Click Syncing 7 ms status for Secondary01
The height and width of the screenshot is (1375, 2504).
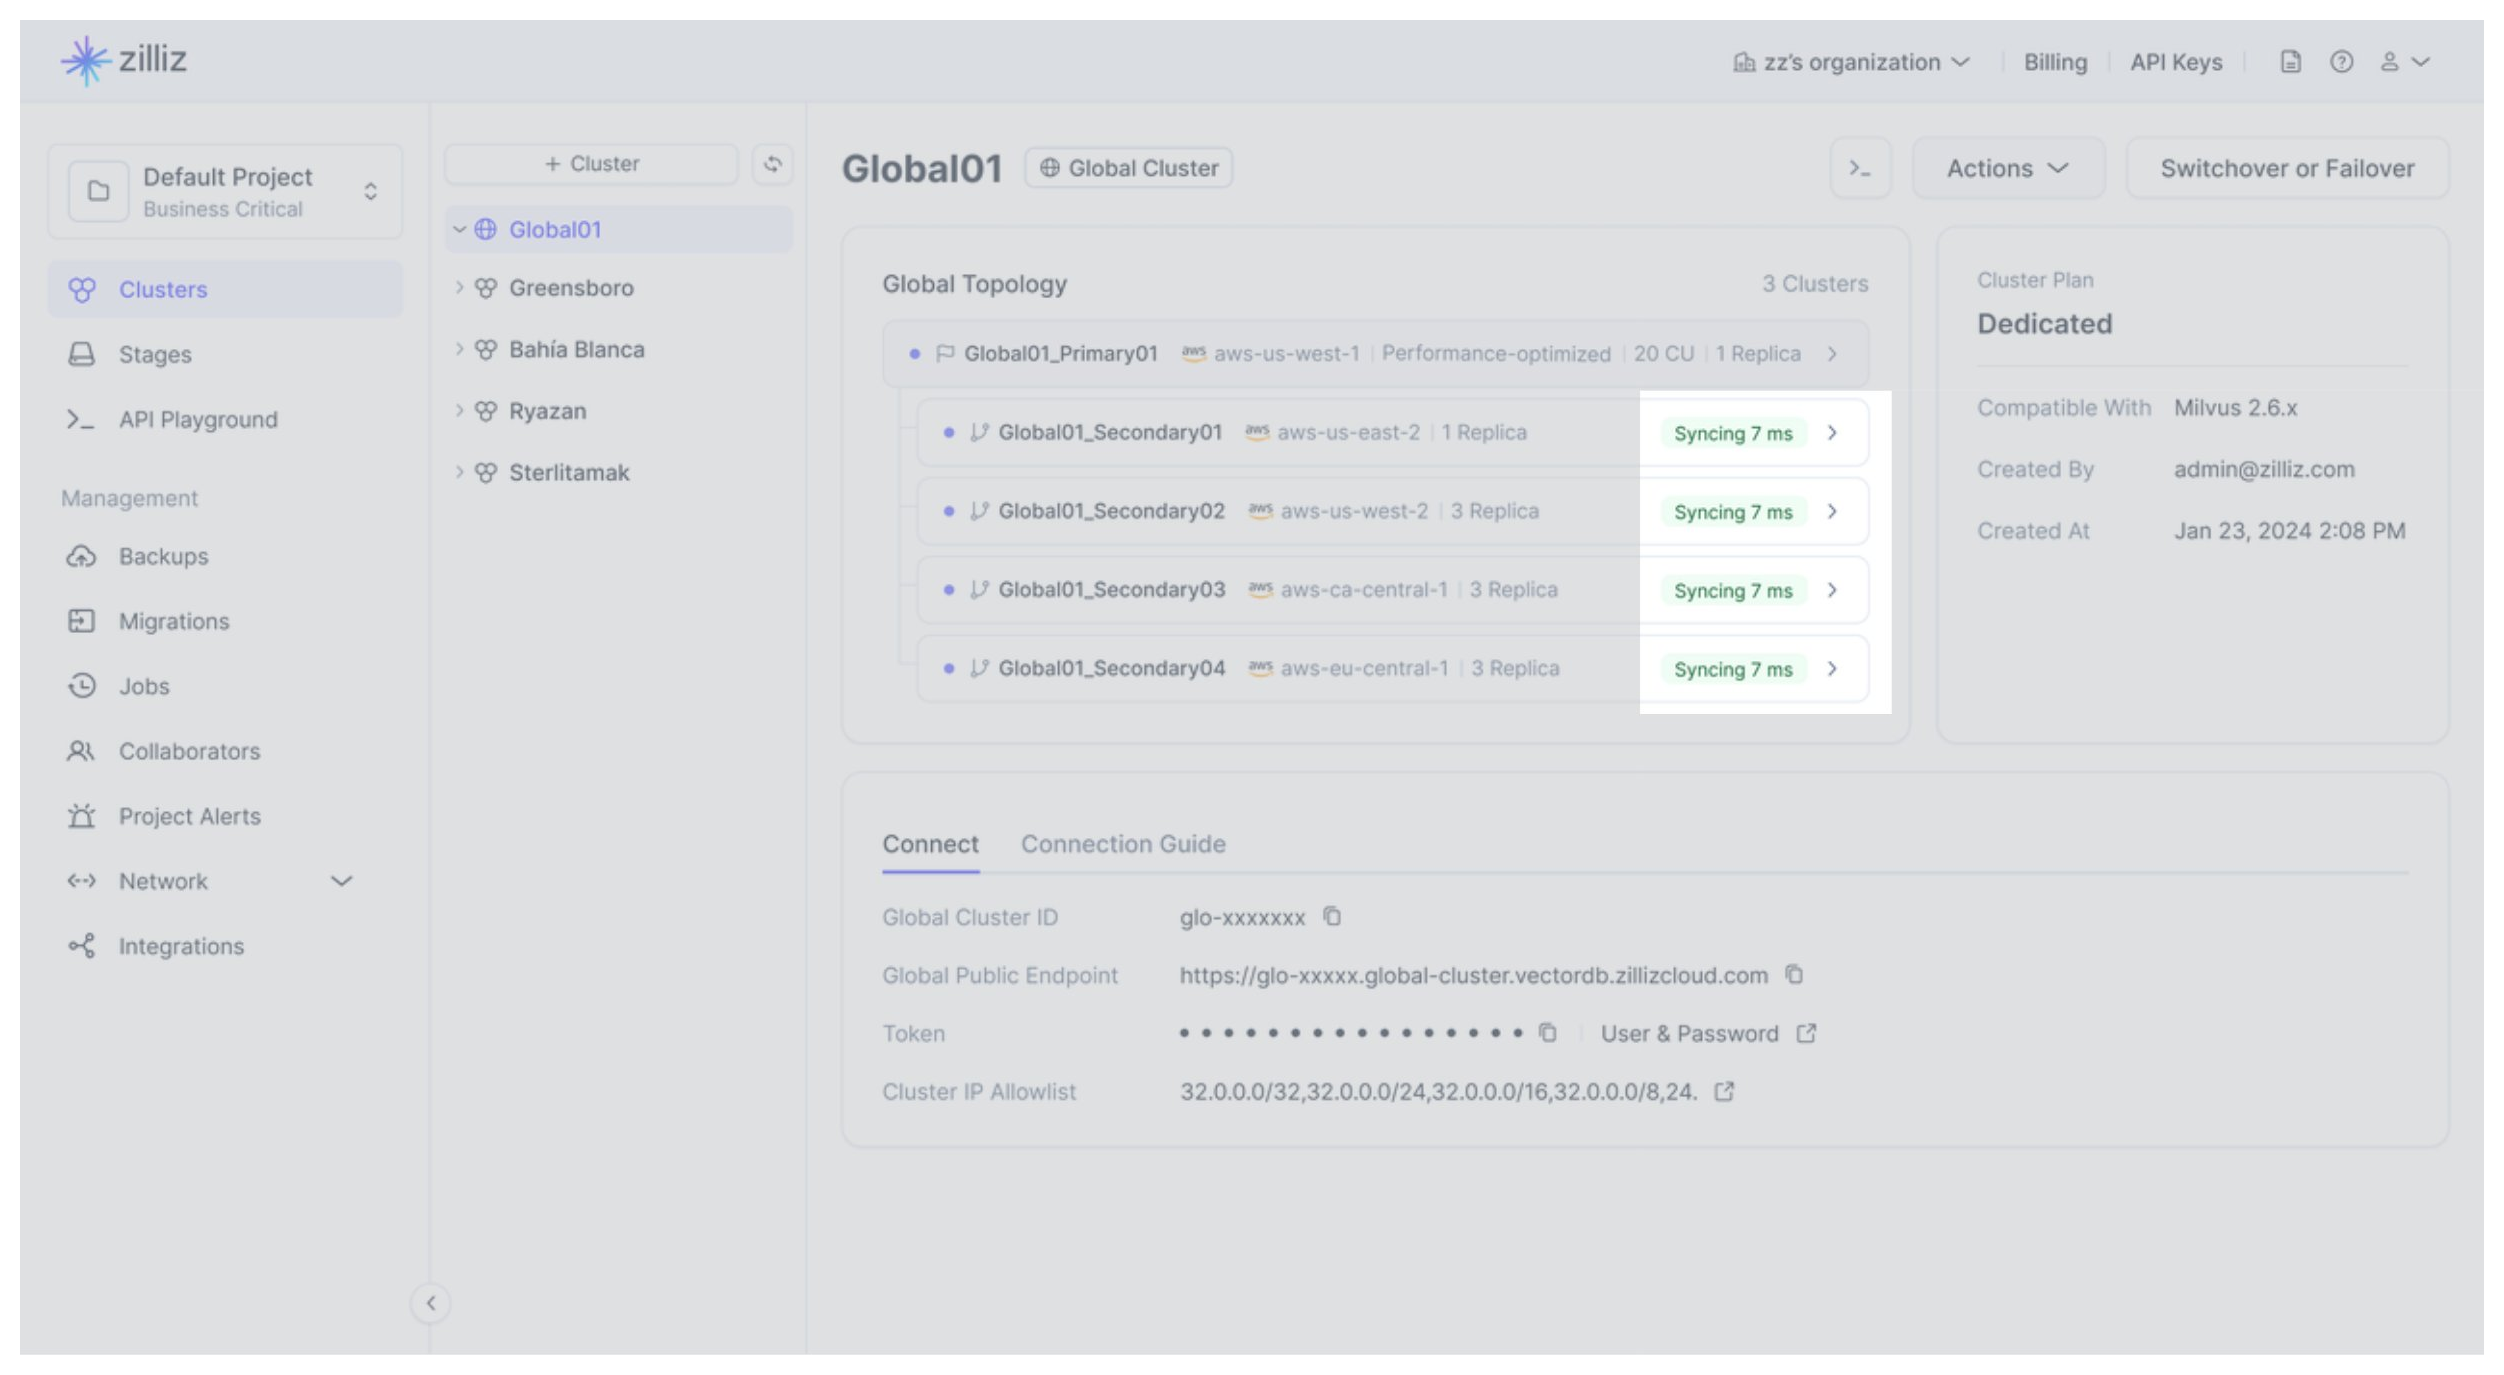pos(1733,433)
